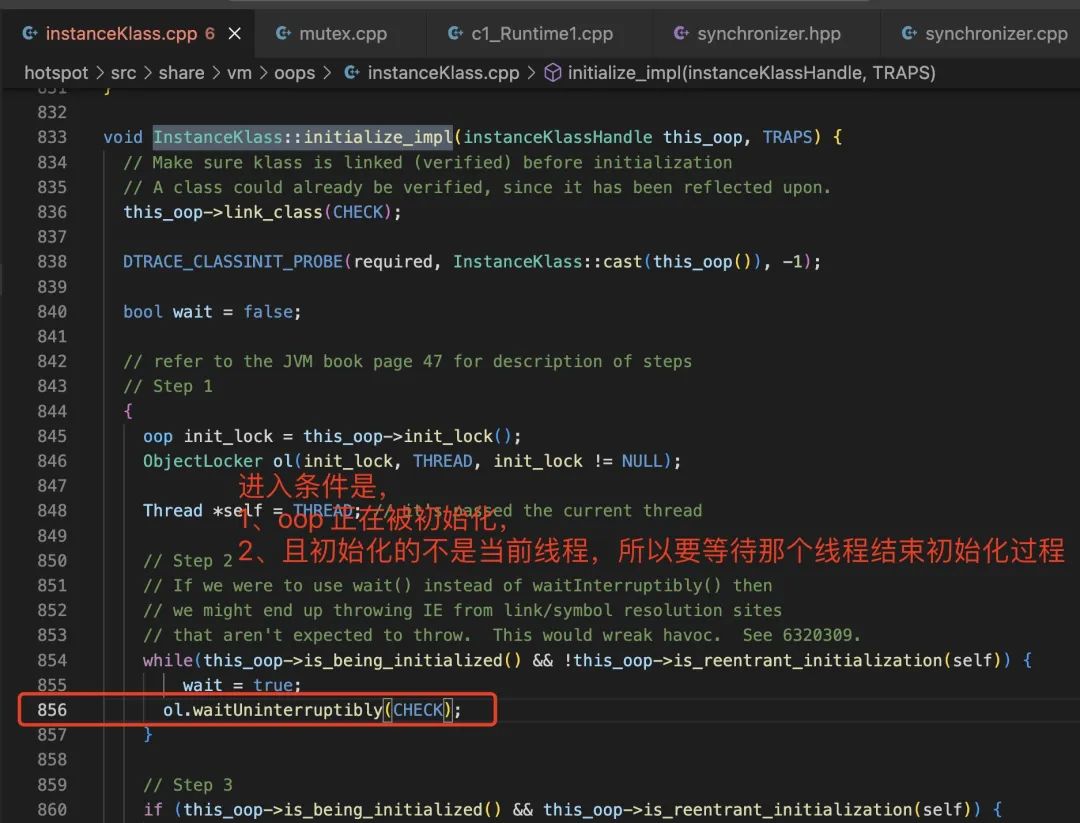1080x823 pixels.
Task: Select the src breadcrumb segment
Action: tap(123, 73)
